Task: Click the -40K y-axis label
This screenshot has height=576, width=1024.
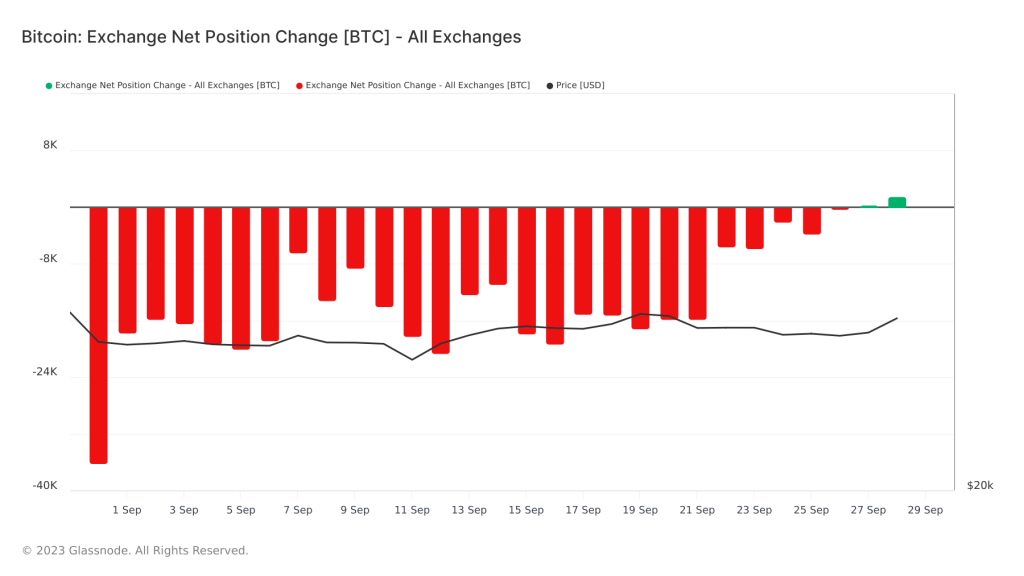Action: point(45,486)
